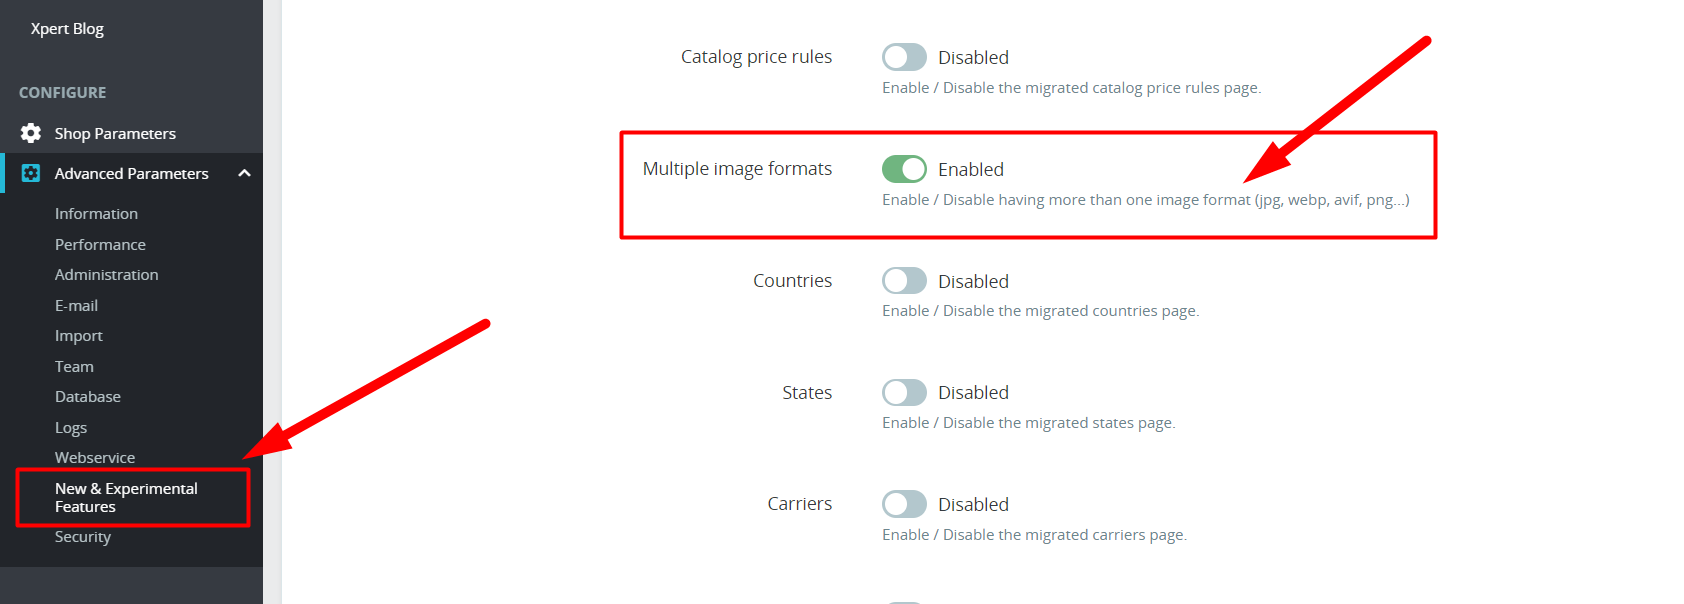Open the Security section
1684x604 pixels.
[x=82, y=536]
